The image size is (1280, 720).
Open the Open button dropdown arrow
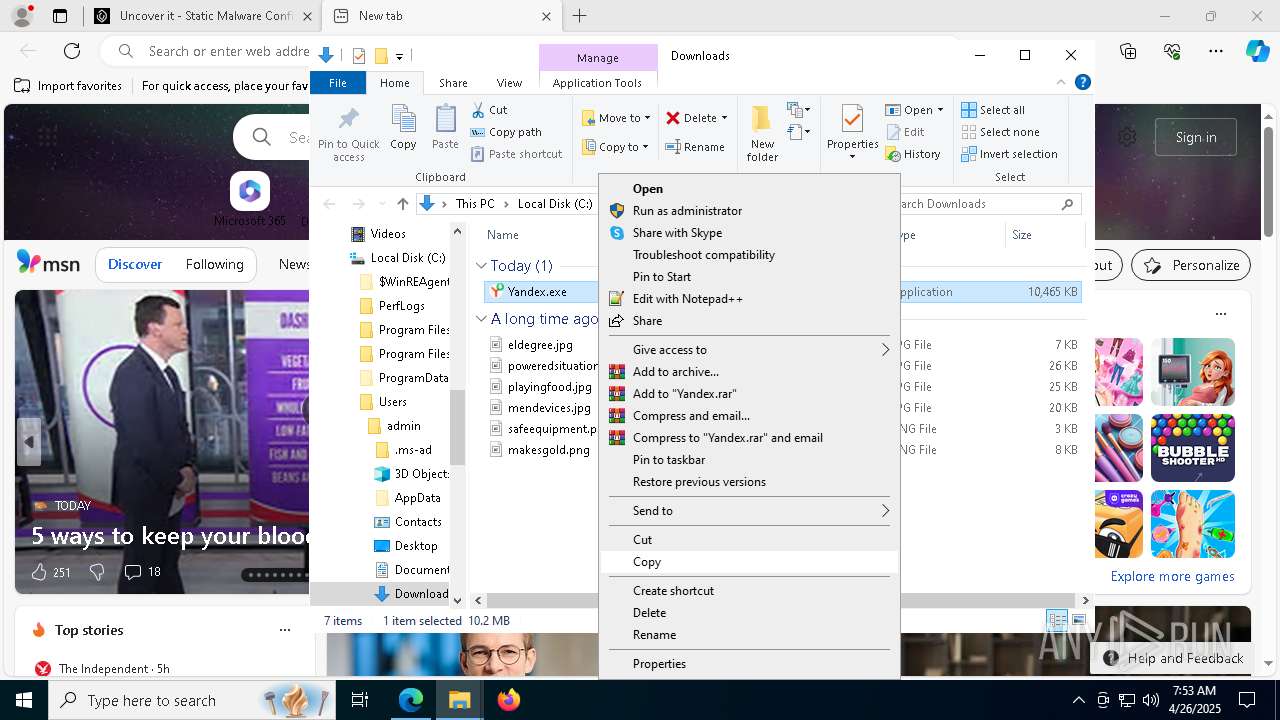tap(940, 110)
